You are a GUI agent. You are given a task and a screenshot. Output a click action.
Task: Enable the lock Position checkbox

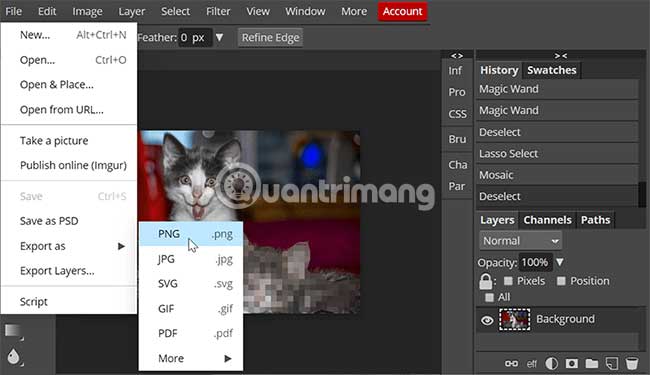[x=561, y=281]
